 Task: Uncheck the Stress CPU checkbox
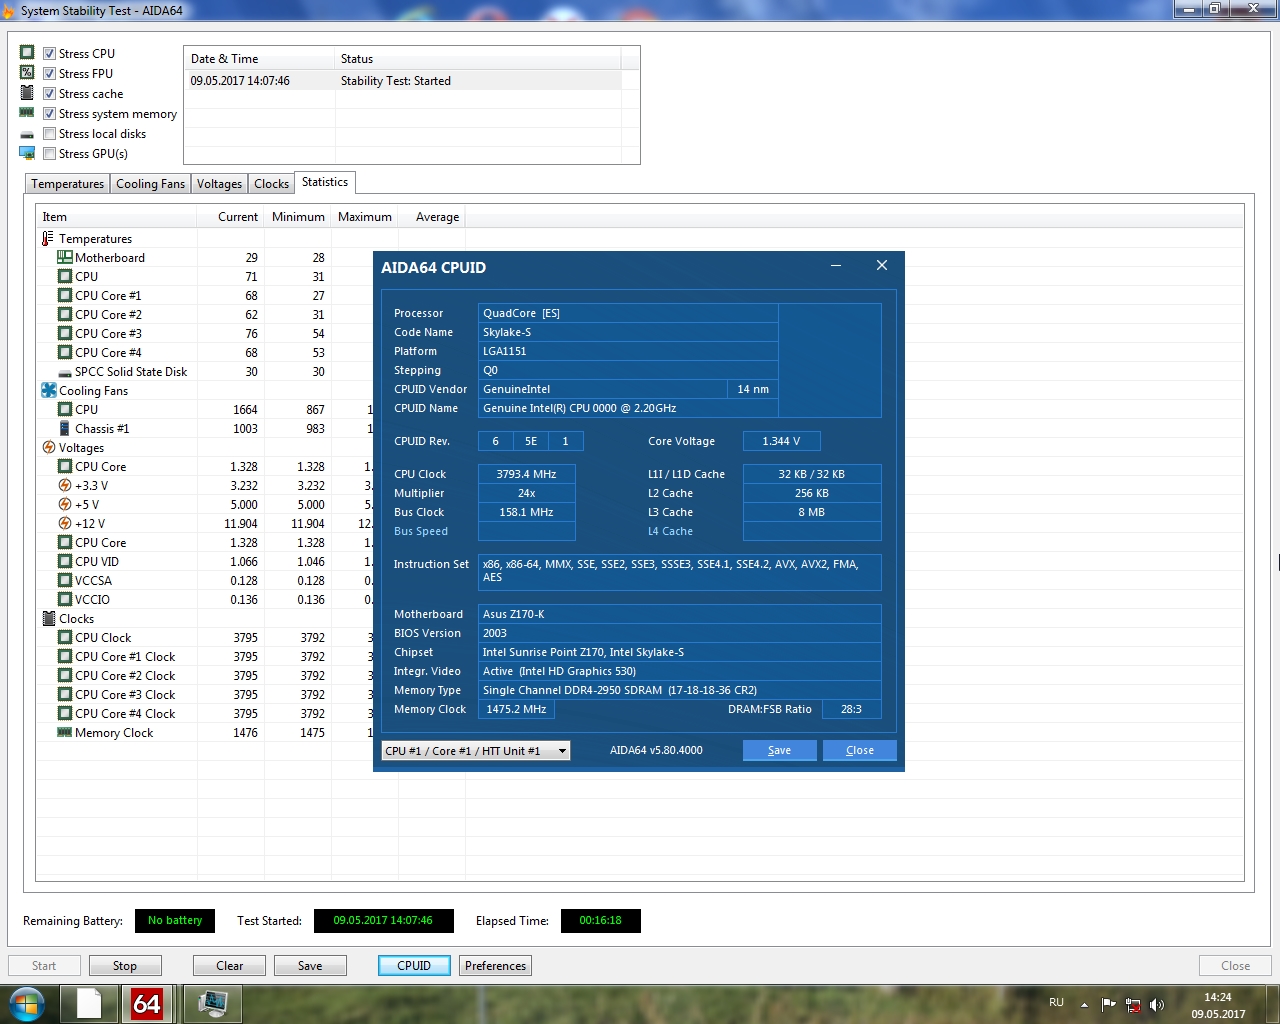[x=49, y=54]
